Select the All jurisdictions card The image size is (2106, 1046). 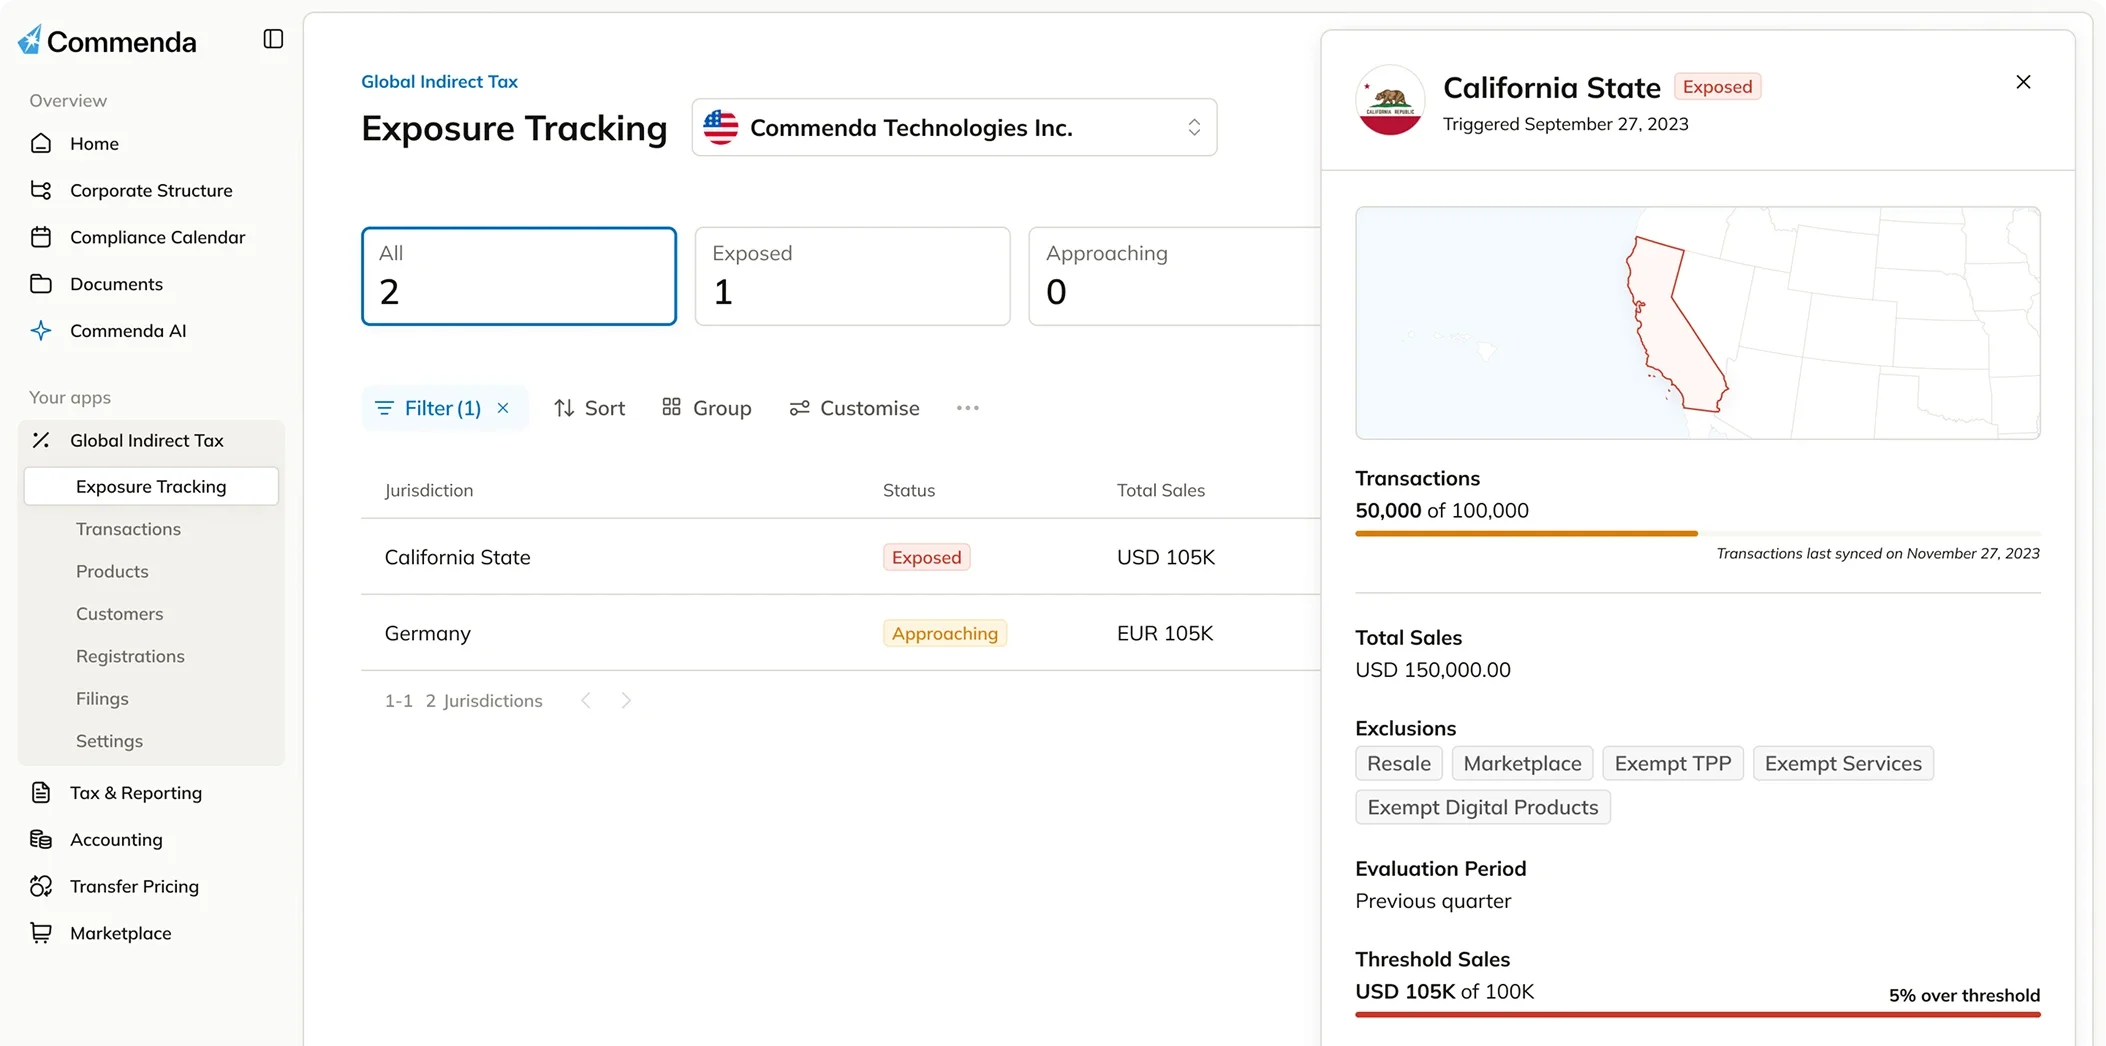(x=518, y=276)
